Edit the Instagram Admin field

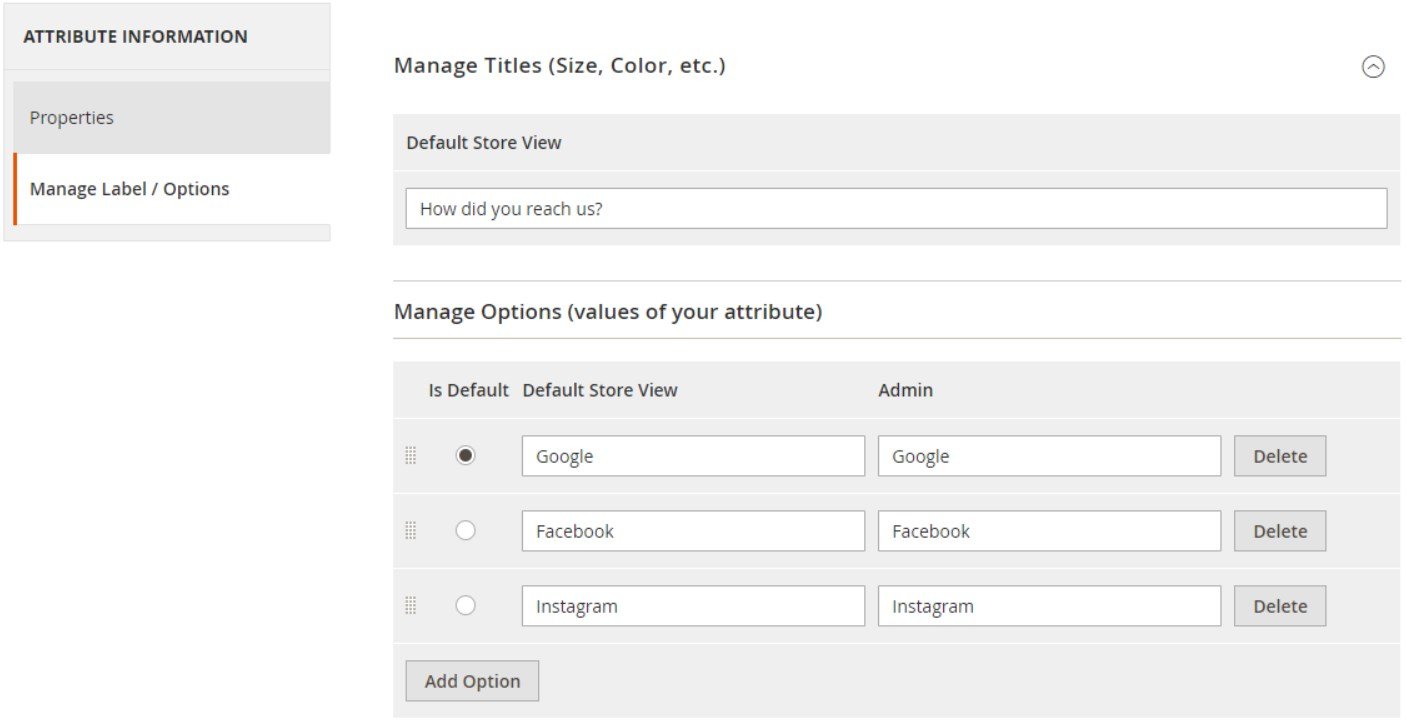tap(1049, 606)
